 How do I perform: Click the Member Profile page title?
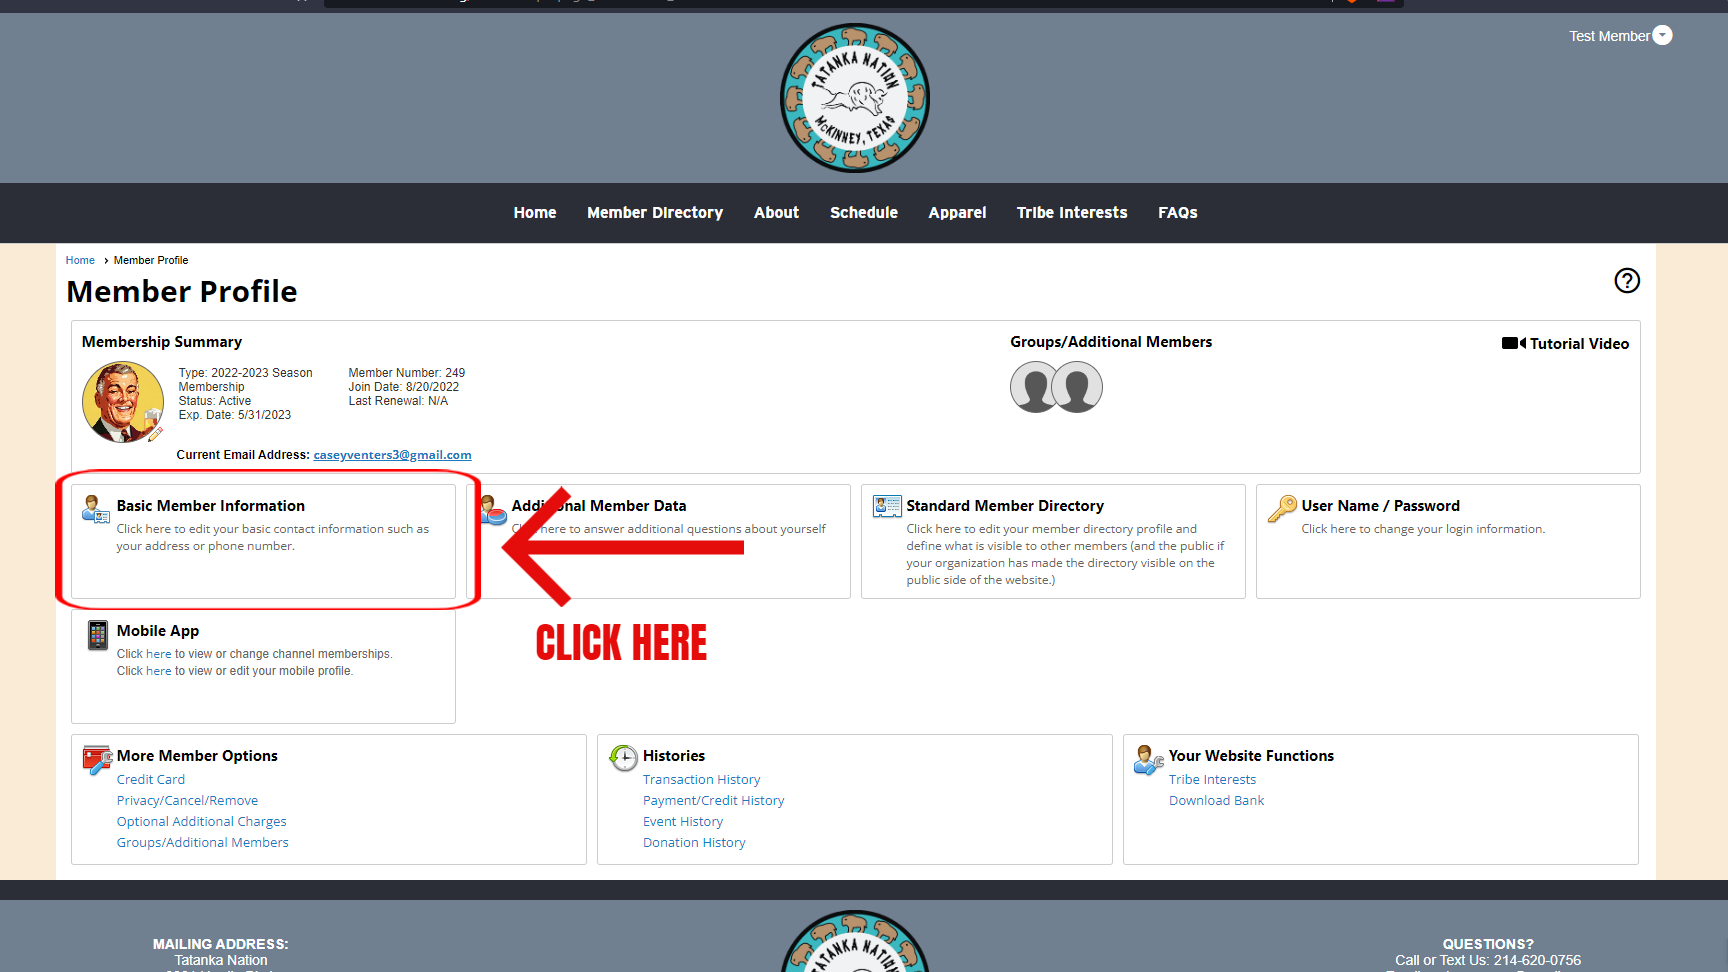point(182,291)
